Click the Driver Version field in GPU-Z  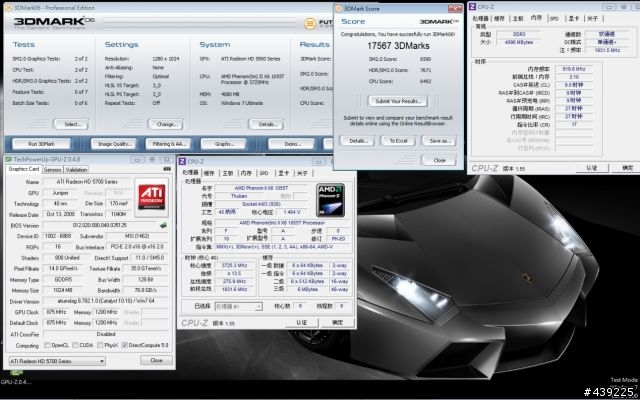click(x=105, y=301)
